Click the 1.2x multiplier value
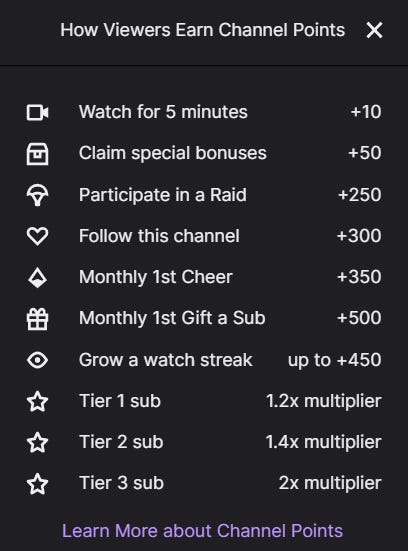The image size is (408, 551). 323,401
